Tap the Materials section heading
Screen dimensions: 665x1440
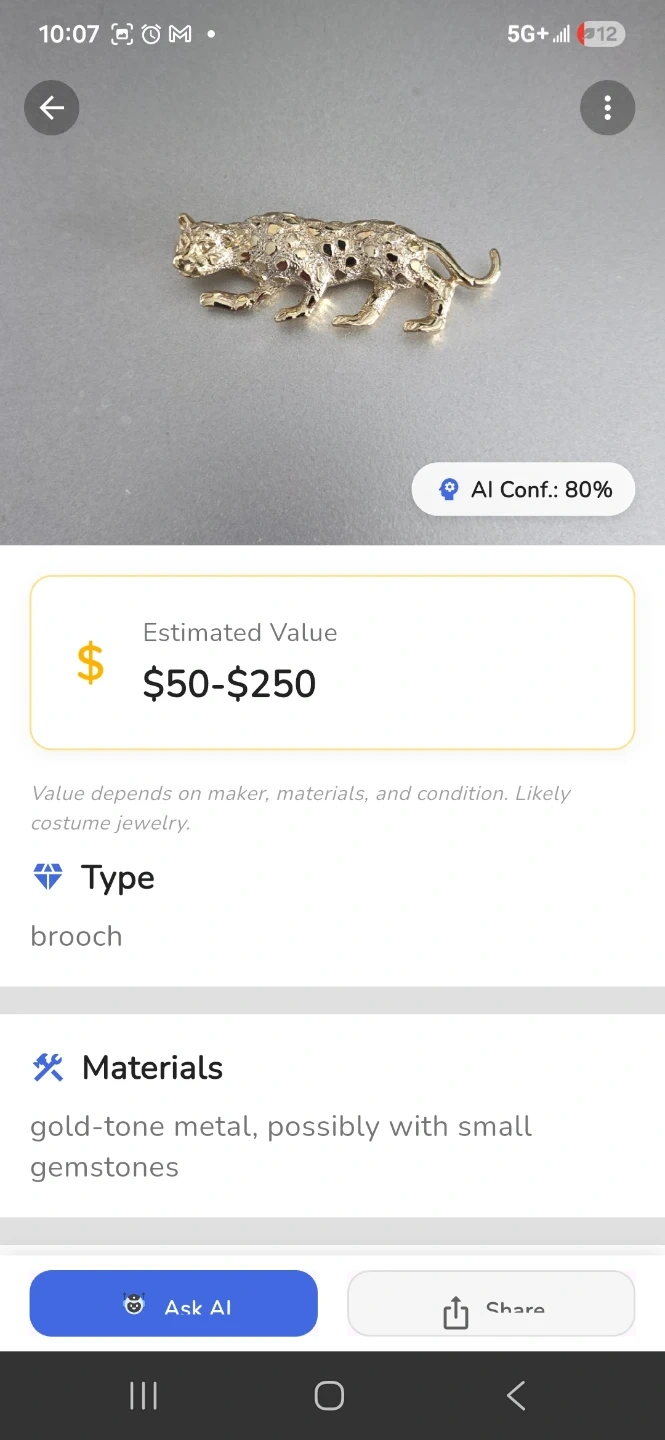coord(152,1068)
